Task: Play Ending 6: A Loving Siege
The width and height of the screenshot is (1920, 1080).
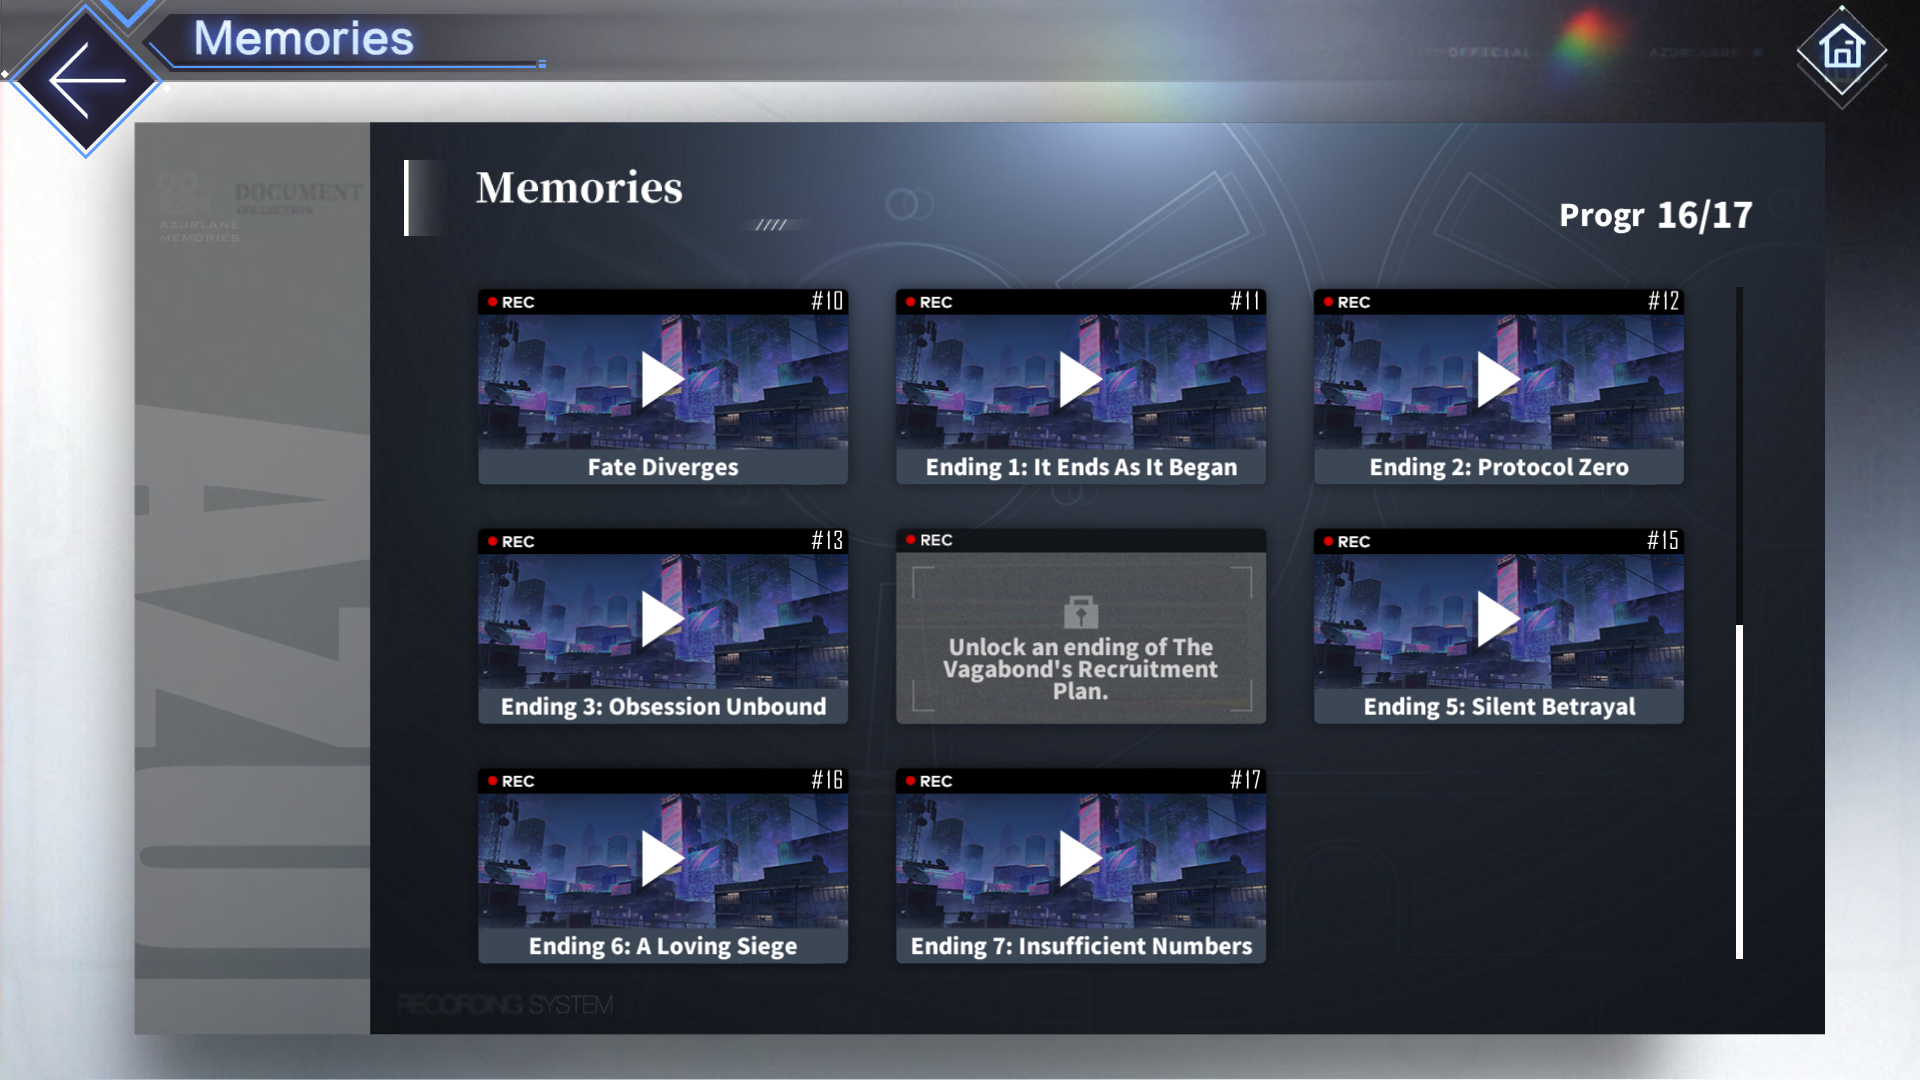Action: coord(662,859)
